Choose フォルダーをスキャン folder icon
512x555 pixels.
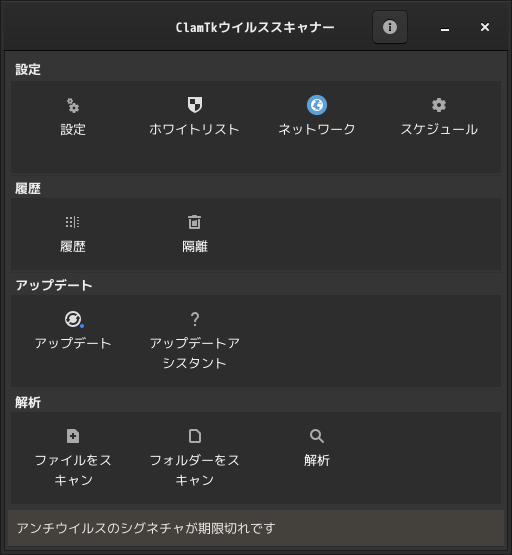pos(195,436)
